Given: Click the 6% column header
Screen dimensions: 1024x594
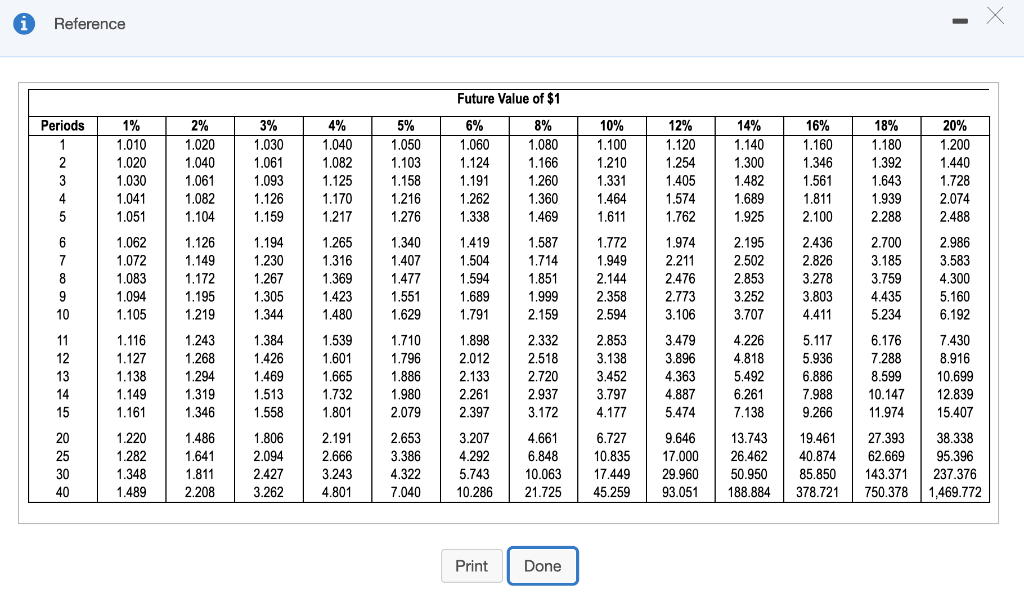Looking at the screenshot, I should click(x=474, y=125).
